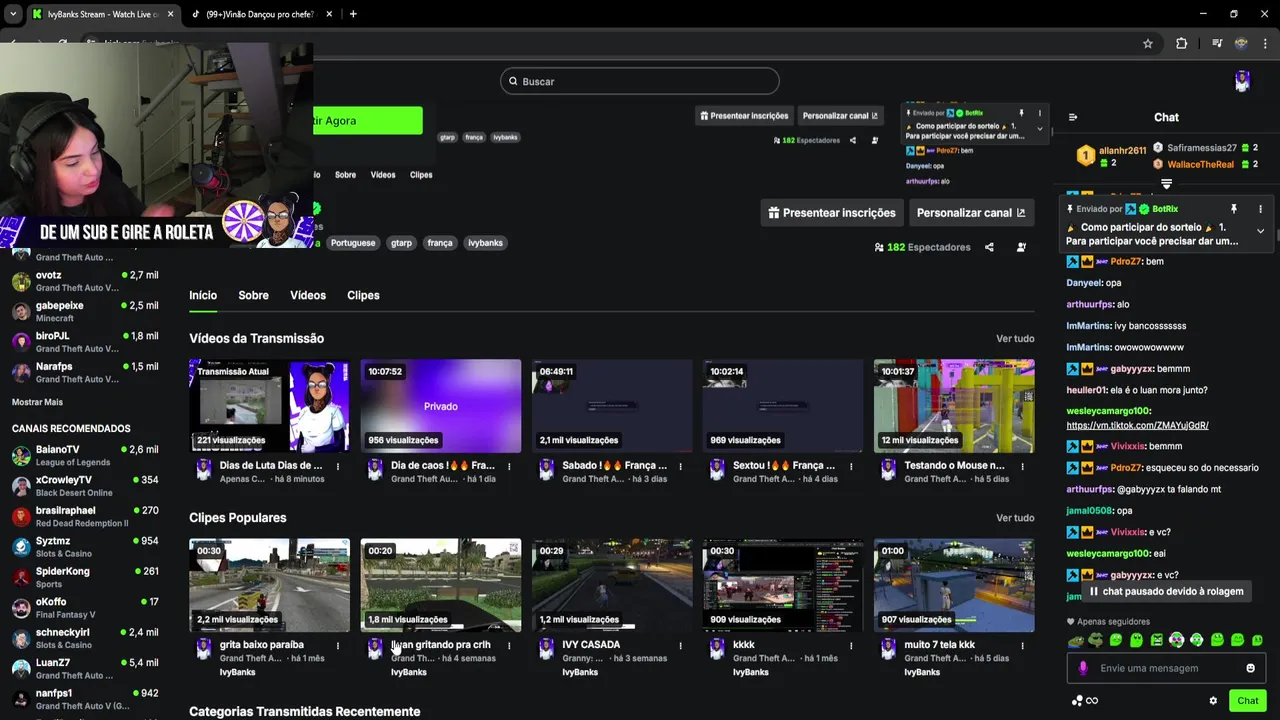Play the luan gritando pra crlh clip thumbnail
This screenshot has height=720, width=1280.
[441, 585]
